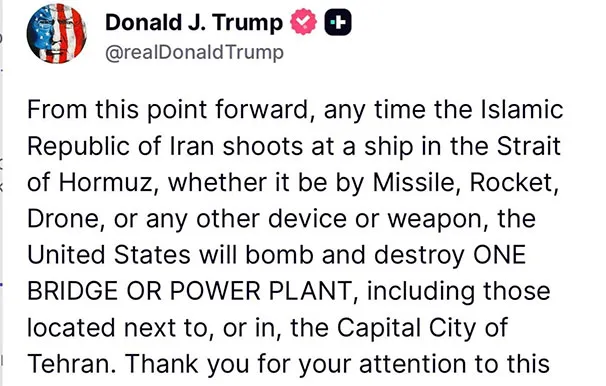Viewport: 606px width, 386px height.
Task: Click the black plus badge icon
Action: tap(338, 22)
